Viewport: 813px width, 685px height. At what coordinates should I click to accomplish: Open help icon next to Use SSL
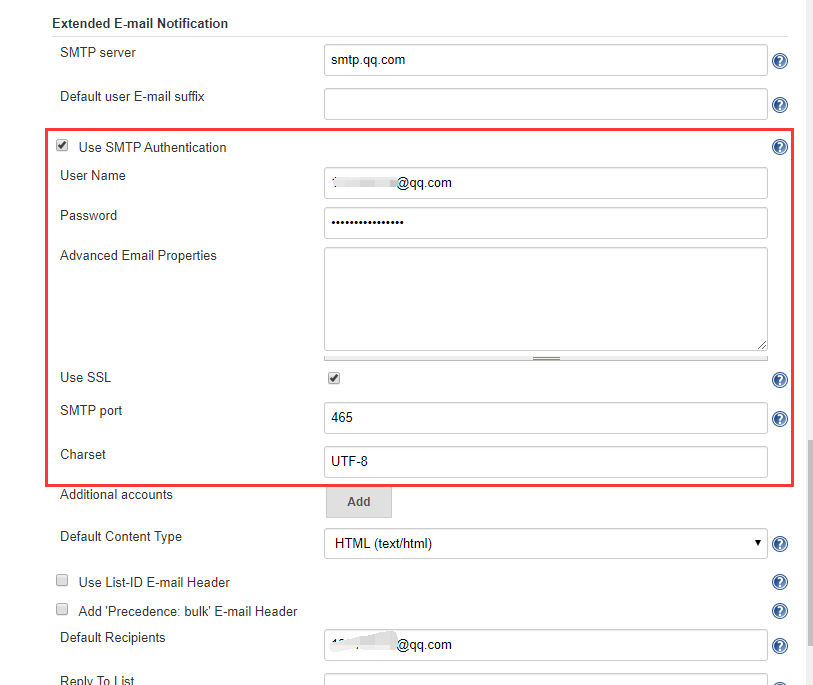pos(780,380)
